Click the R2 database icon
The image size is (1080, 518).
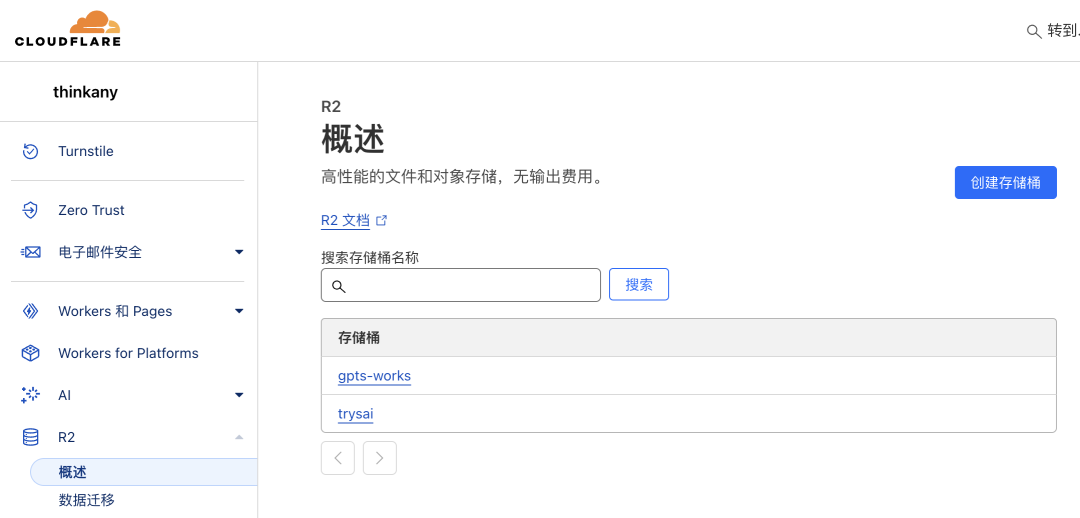tap(30, 437)
